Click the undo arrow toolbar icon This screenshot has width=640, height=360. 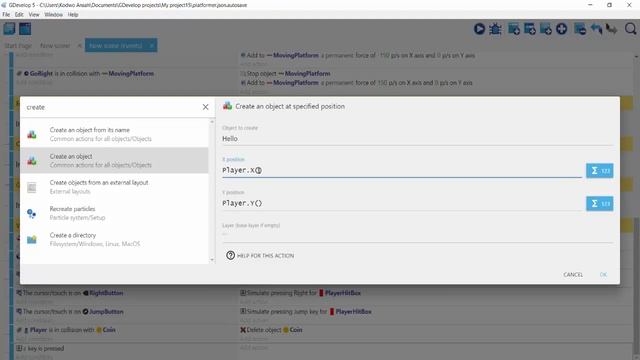(x=596, y=29)
